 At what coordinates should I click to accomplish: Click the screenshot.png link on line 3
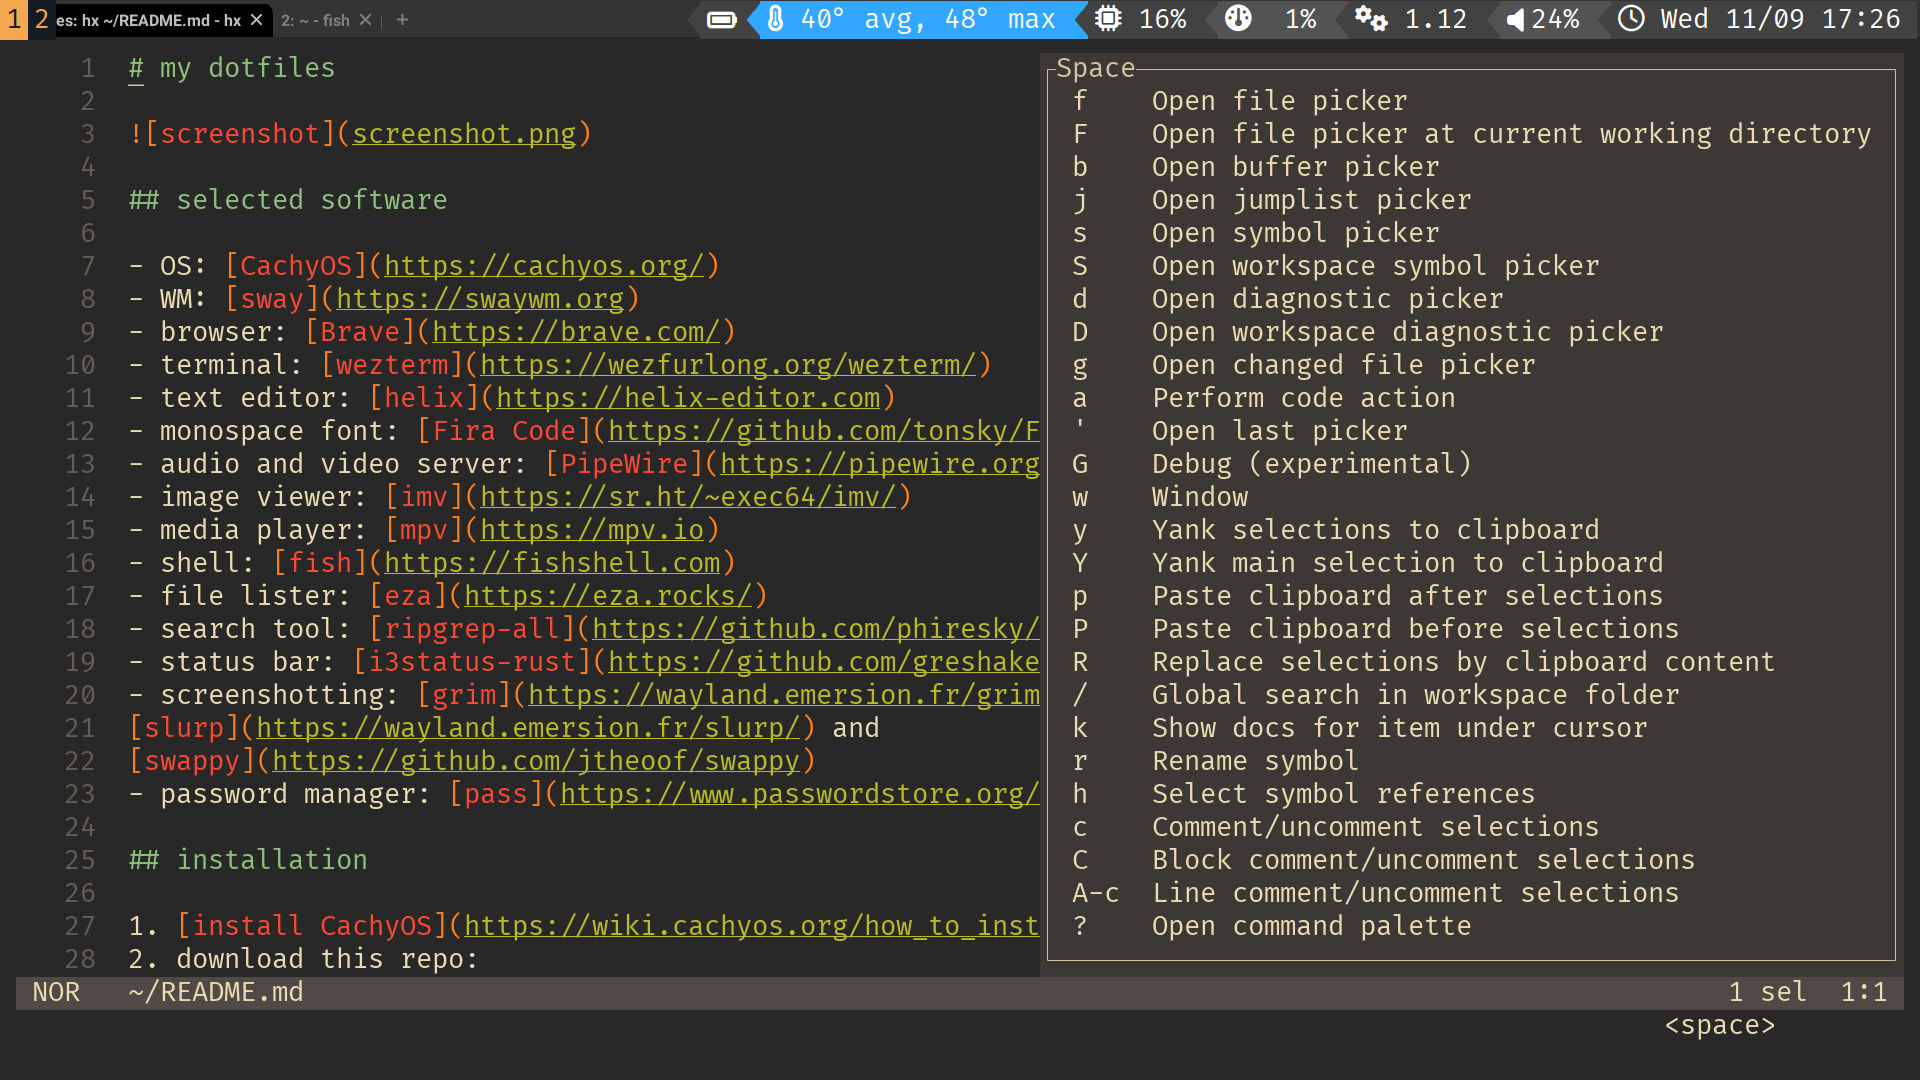click(464, 134)
